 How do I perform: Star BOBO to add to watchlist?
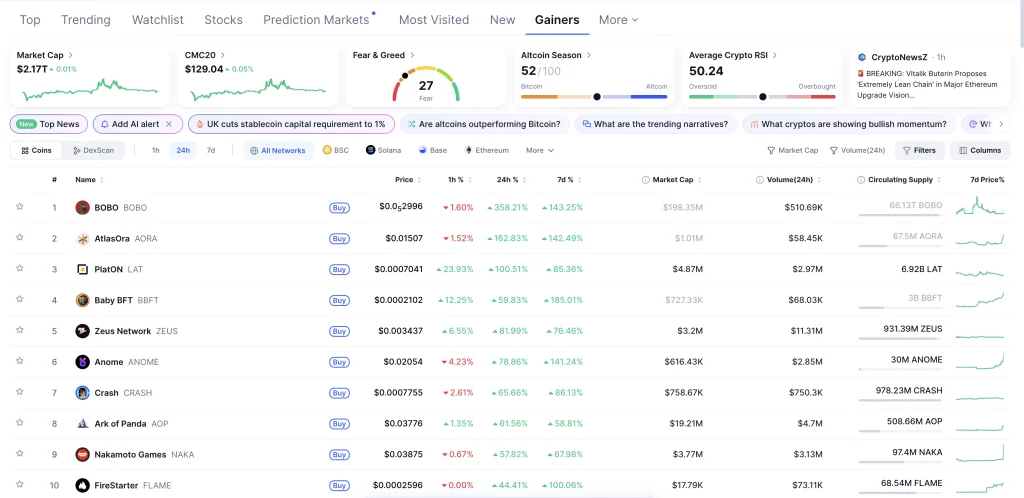[x=20, y=206]
